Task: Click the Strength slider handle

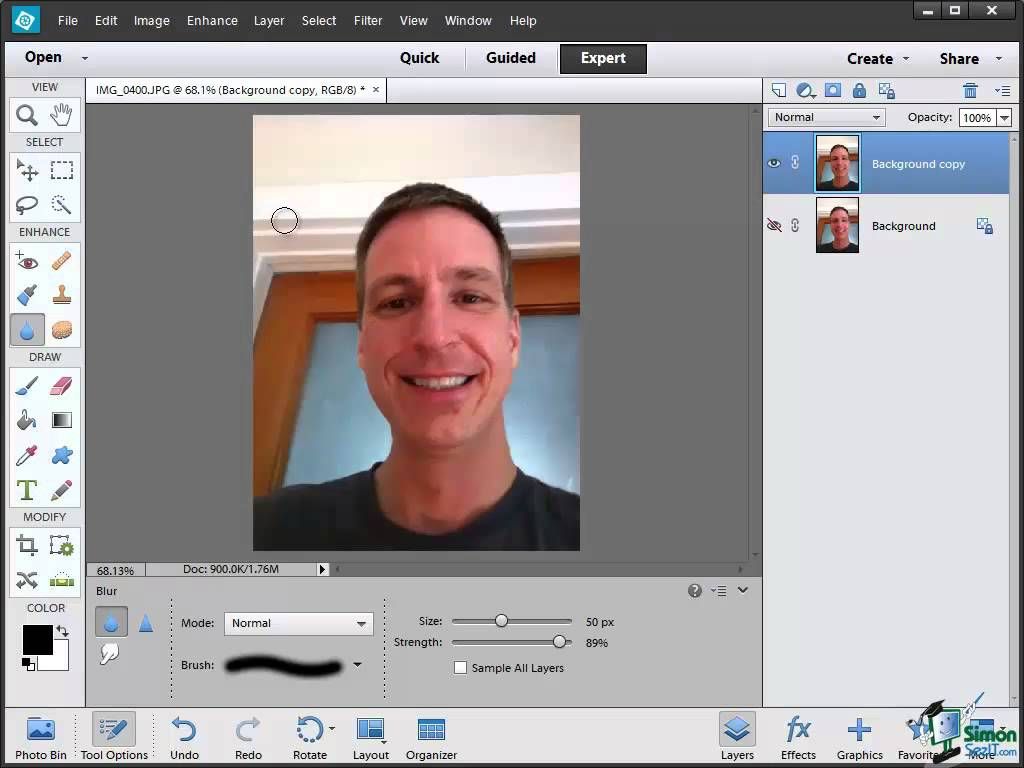Action: point(559,642)
